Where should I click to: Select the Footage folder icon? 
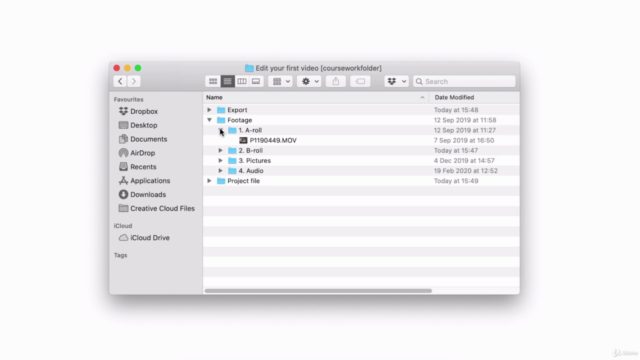point(221,120)
